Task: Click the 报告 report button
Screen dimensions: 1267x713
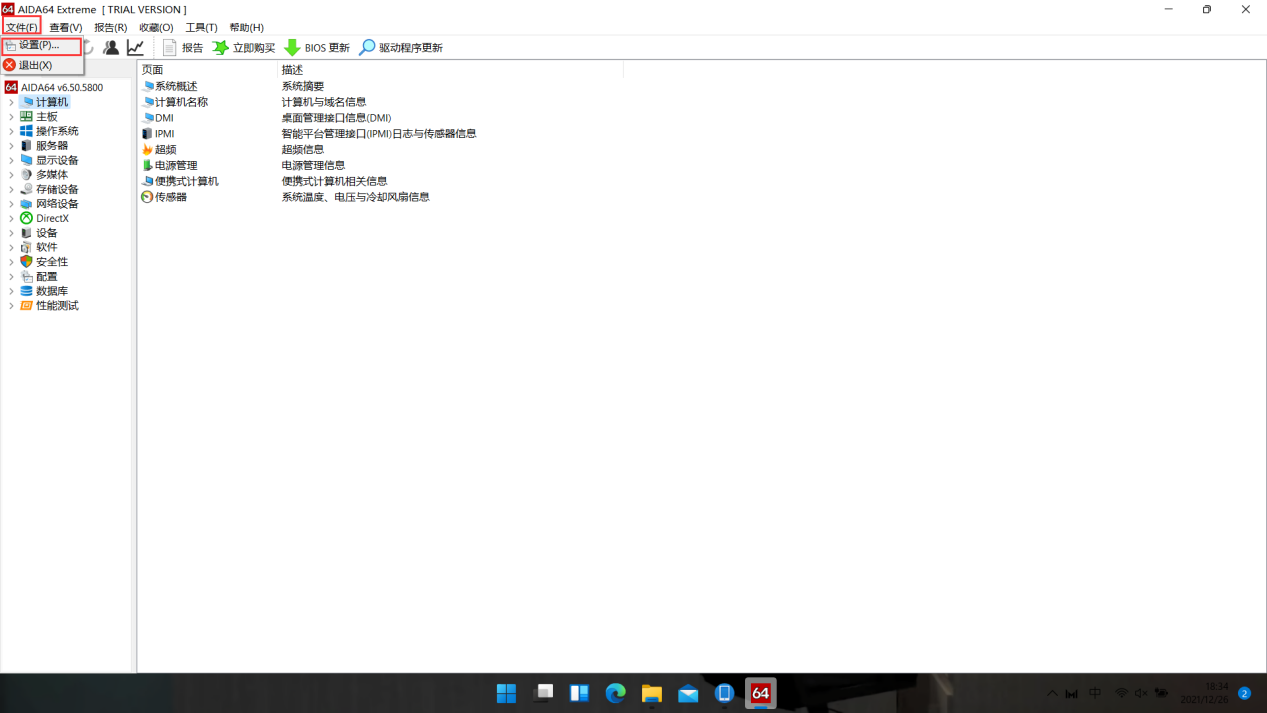Action: click(181, 47)
